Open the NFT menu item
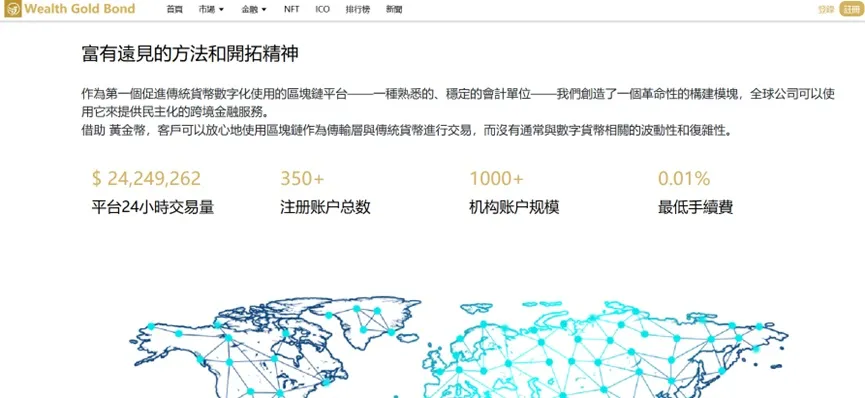 [x=291, y=9]
